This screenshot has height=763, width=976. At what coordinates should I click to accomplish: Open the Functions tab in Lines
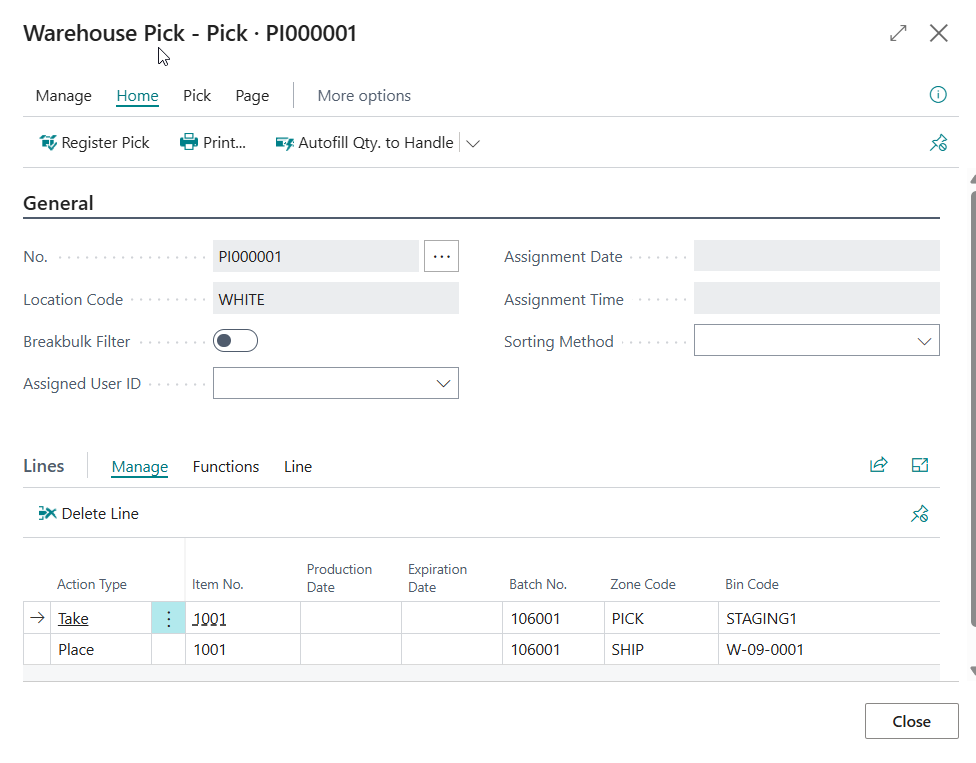click(x=226, y=467)
